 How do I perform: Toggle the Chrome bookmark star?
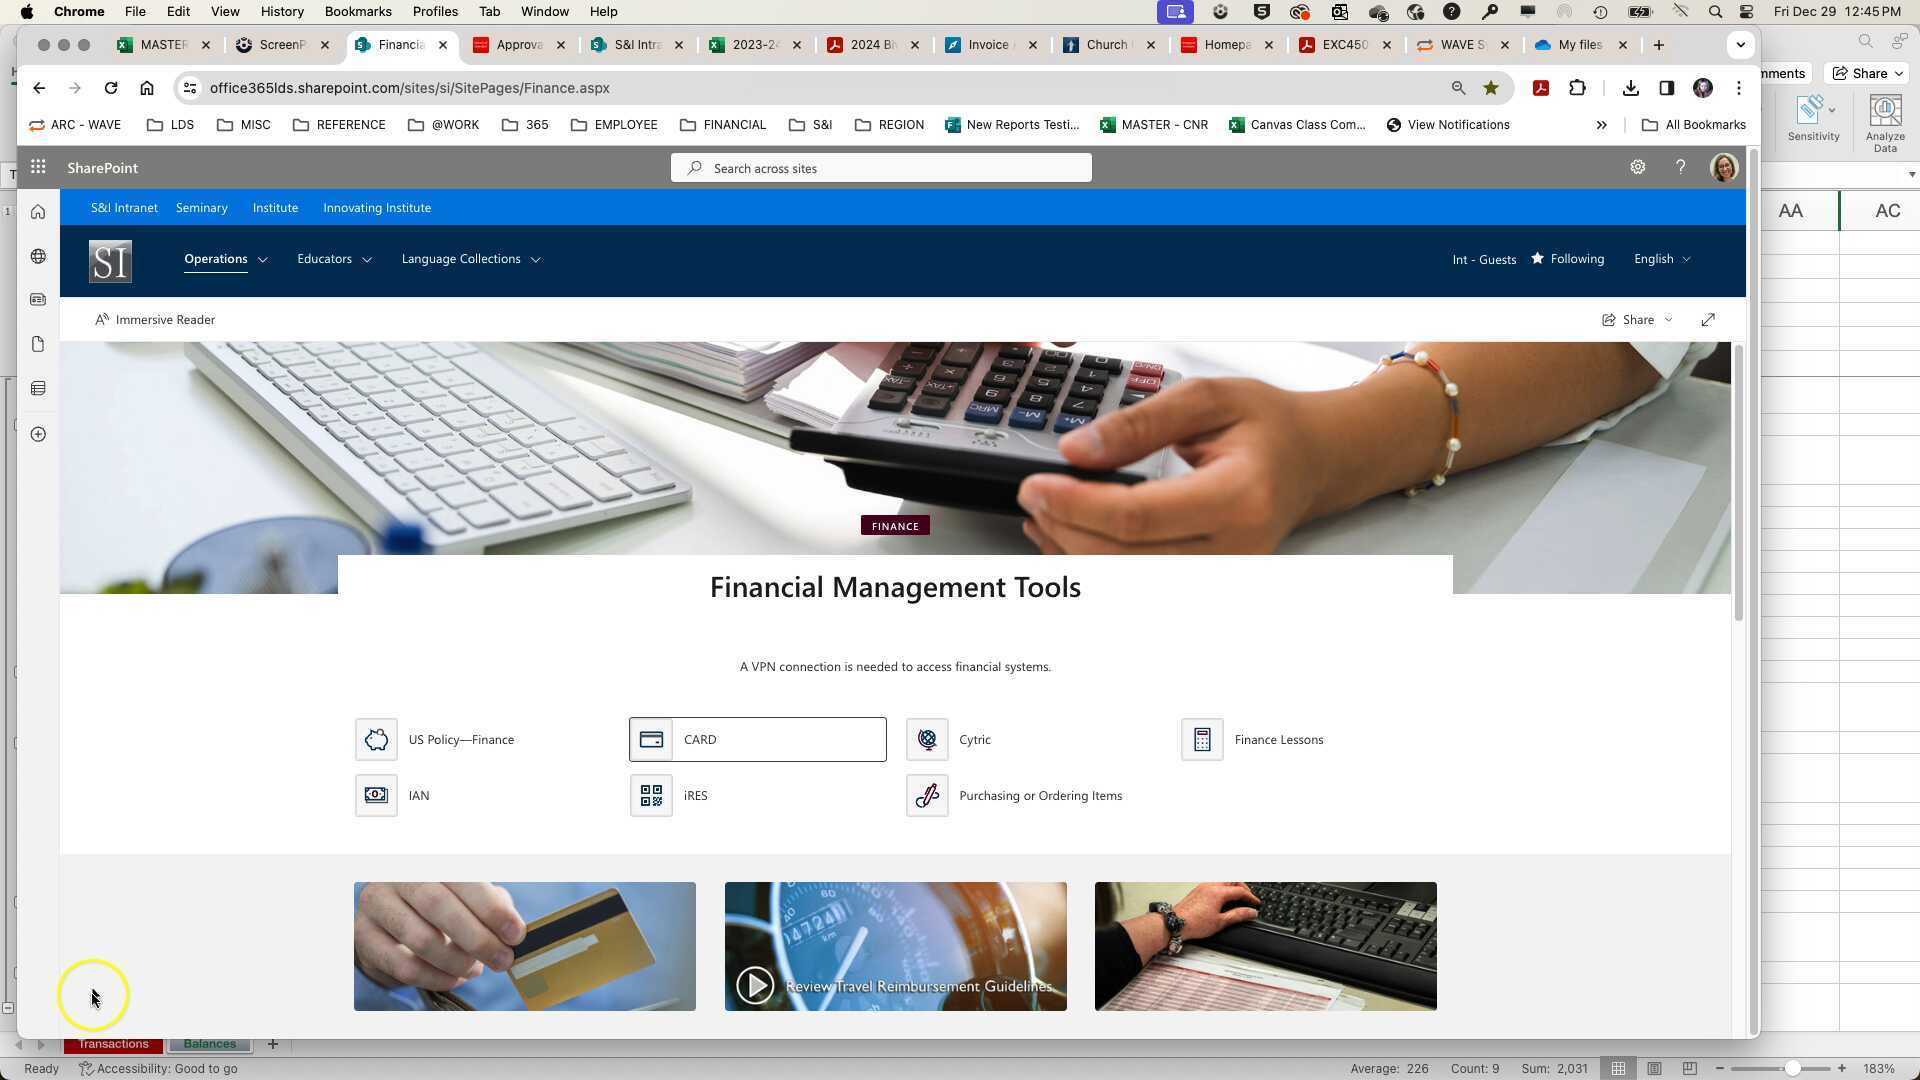pyautogui.click(x=1491, y=88)
